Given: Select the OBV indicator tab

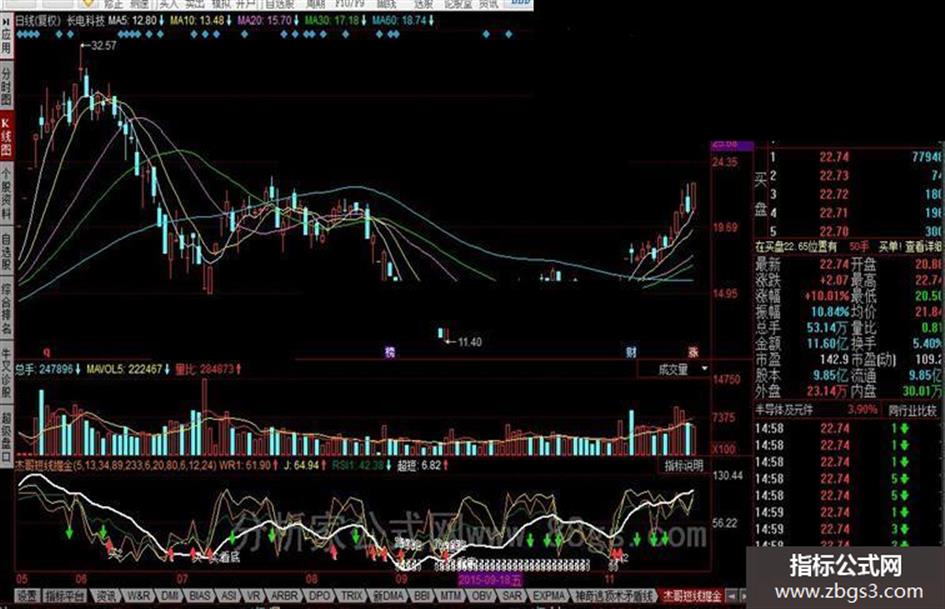Looking at the screenshot, I should pos(482,596).
